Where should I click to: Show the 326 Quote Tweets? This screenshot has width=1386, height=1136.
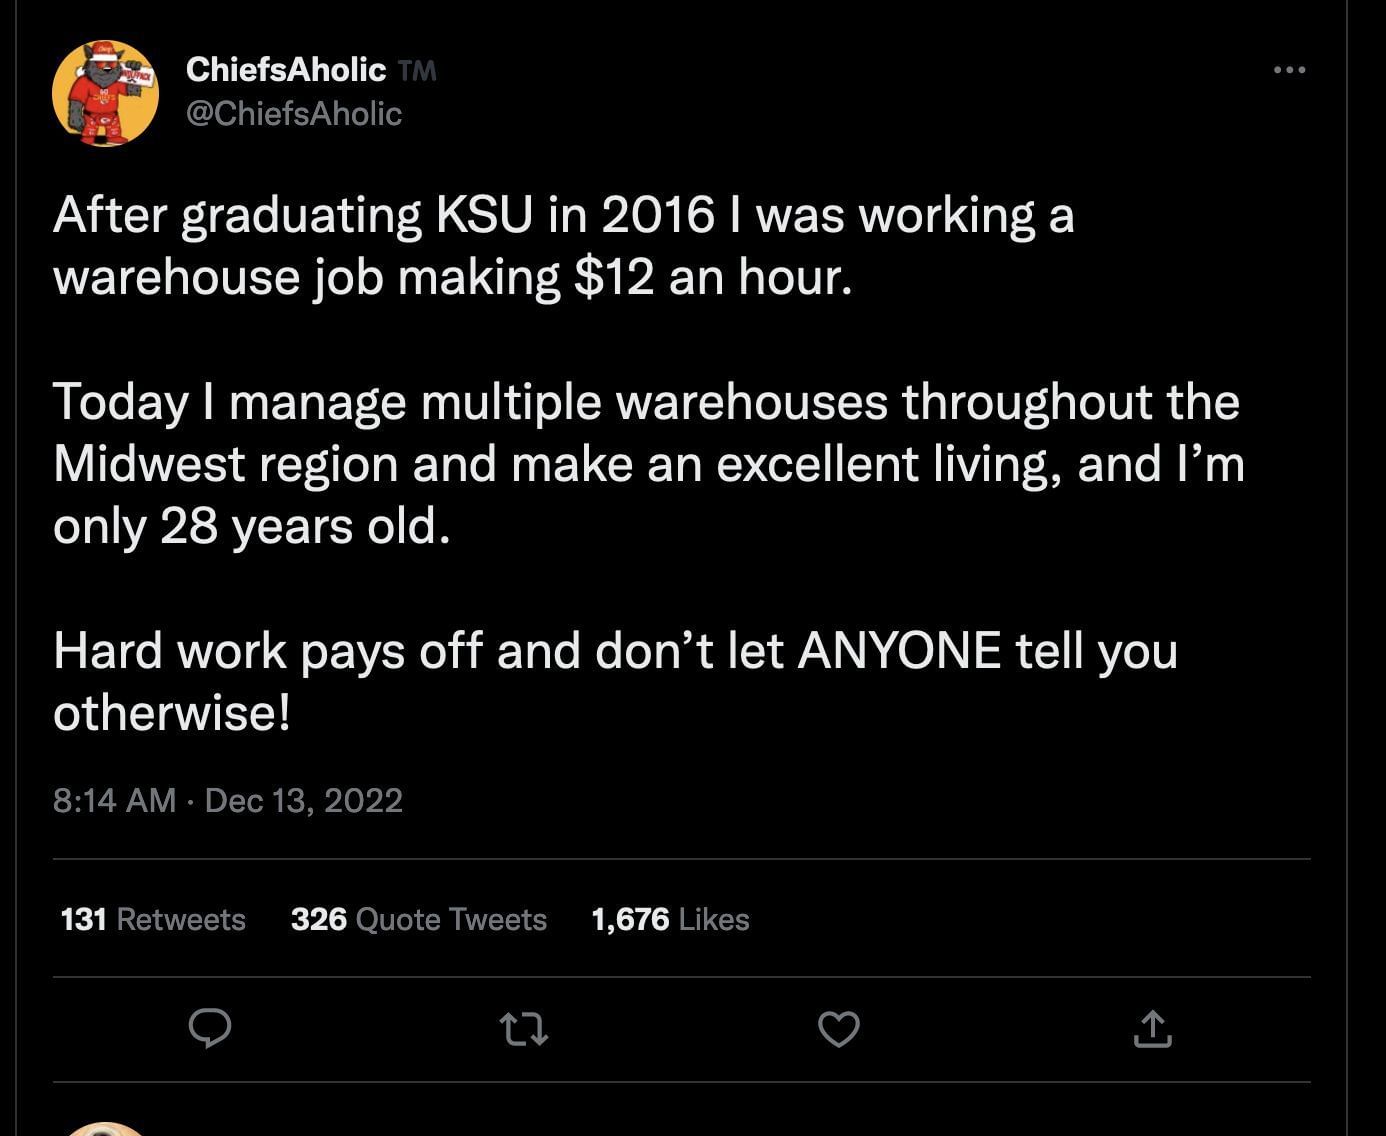click(x=418, y=919)
